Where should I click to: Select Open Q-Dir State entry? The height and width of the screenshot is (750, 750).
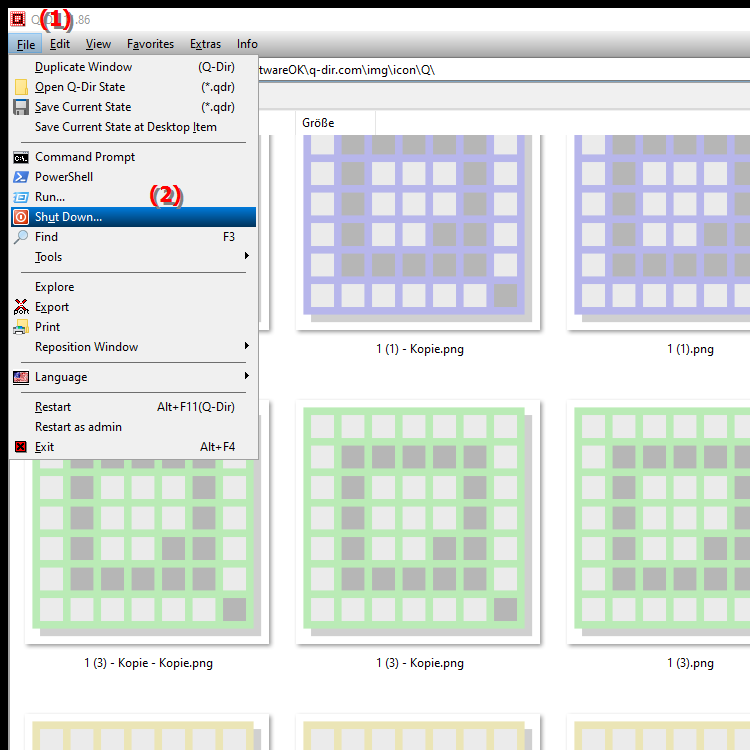coord(133,87)
